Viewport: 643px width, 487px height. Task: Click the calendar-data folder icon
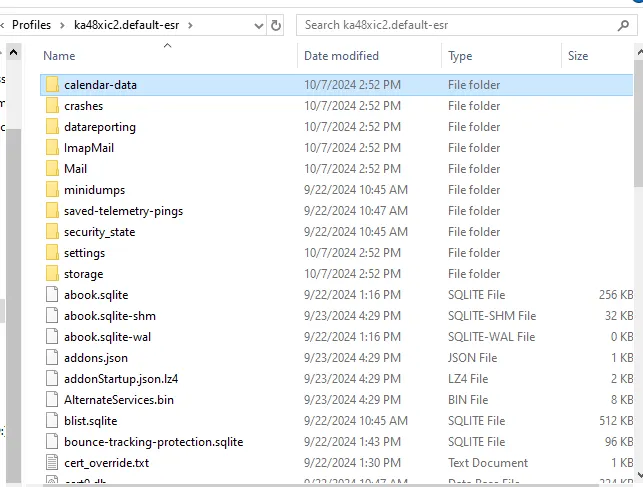52,85
